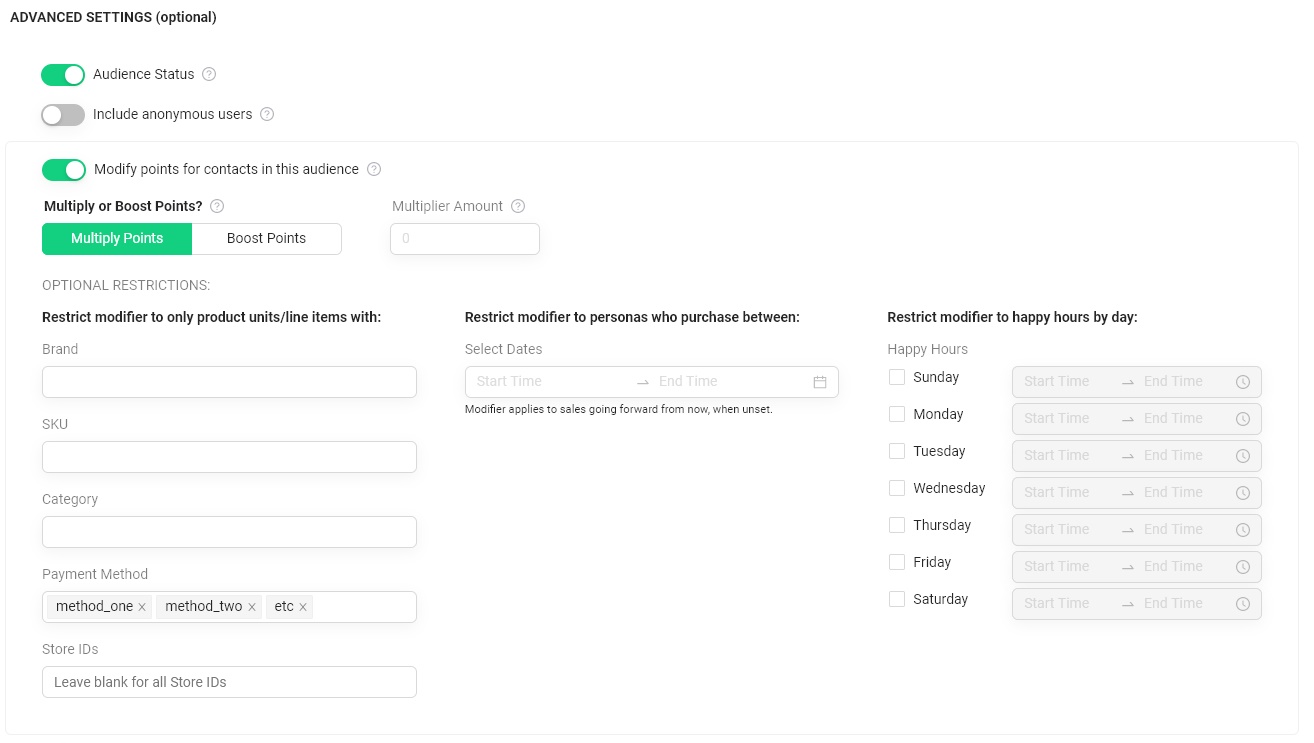This screenshot has width=1314, height=743.
Task: Check the Monday happy hours checkbox
Action: pos(897,414)
